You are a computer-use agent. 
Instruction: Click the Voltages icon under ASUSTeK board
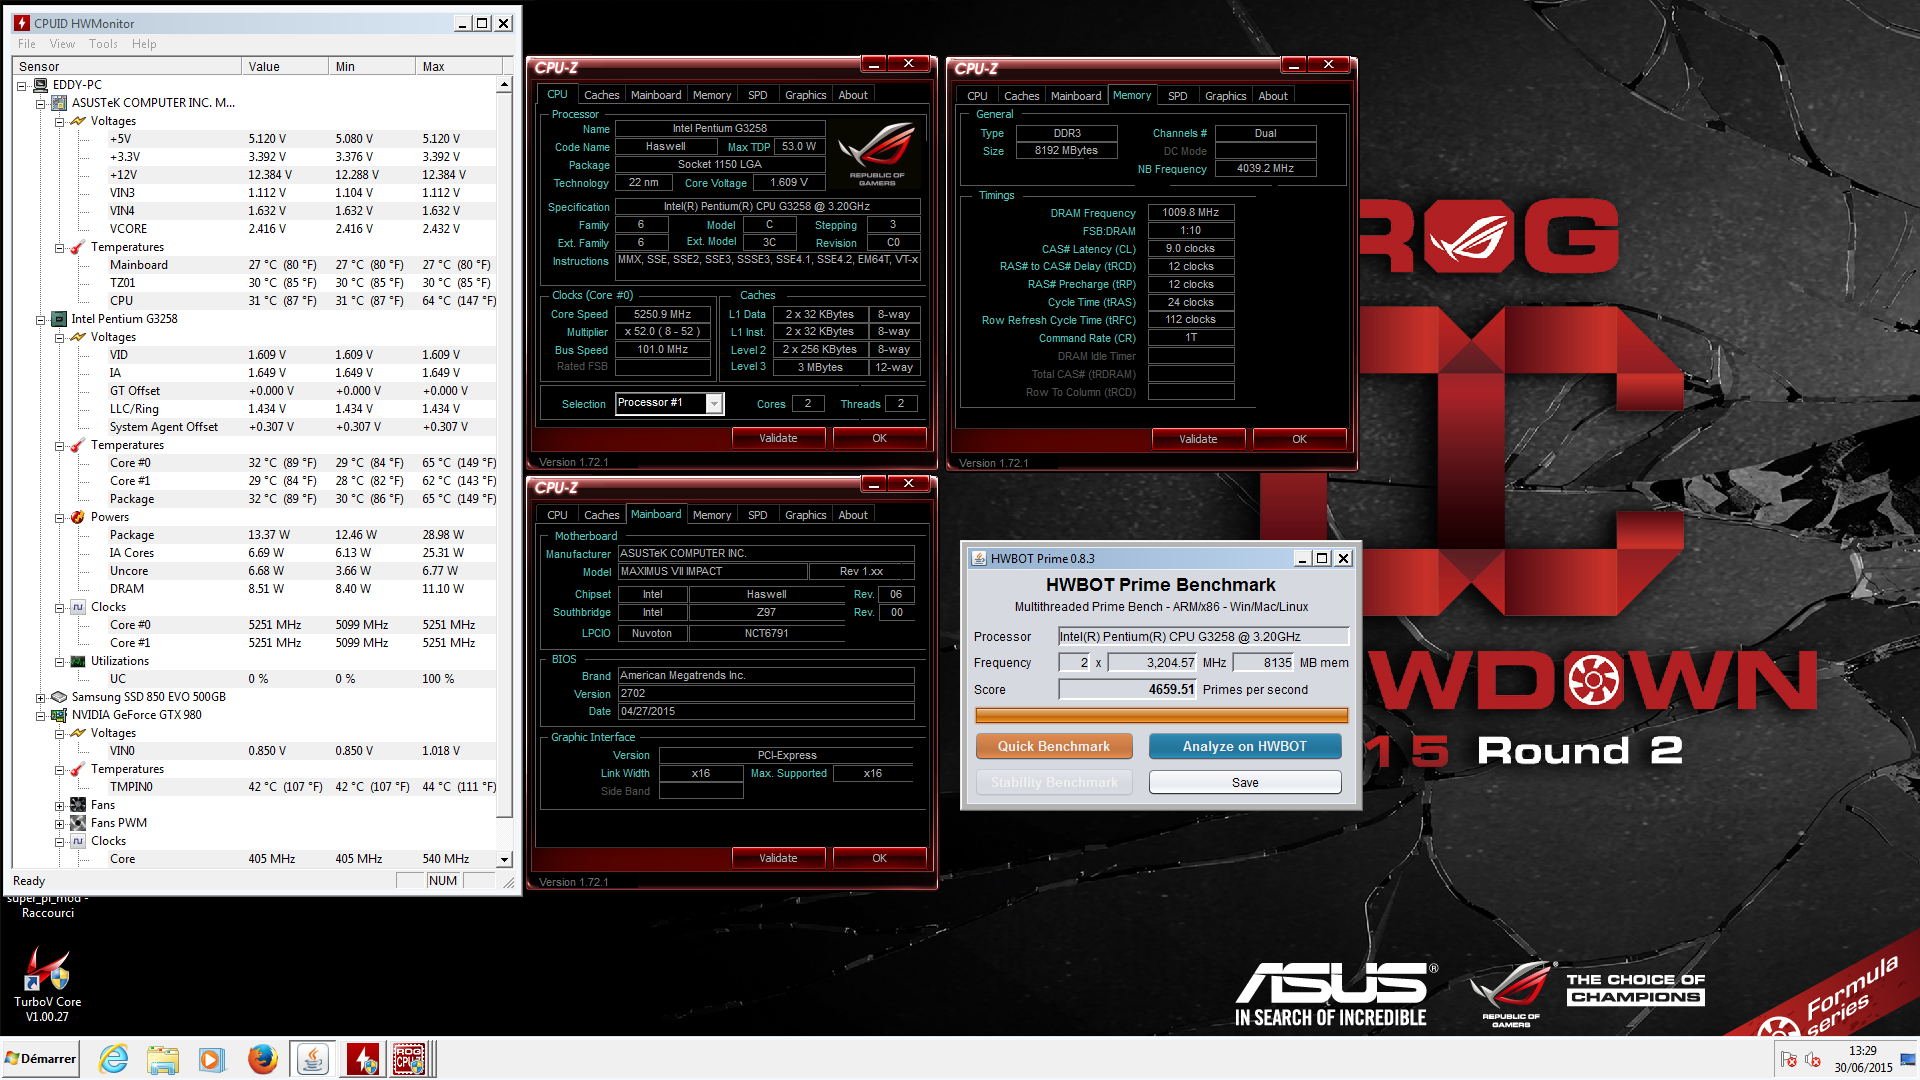point(78,121)
